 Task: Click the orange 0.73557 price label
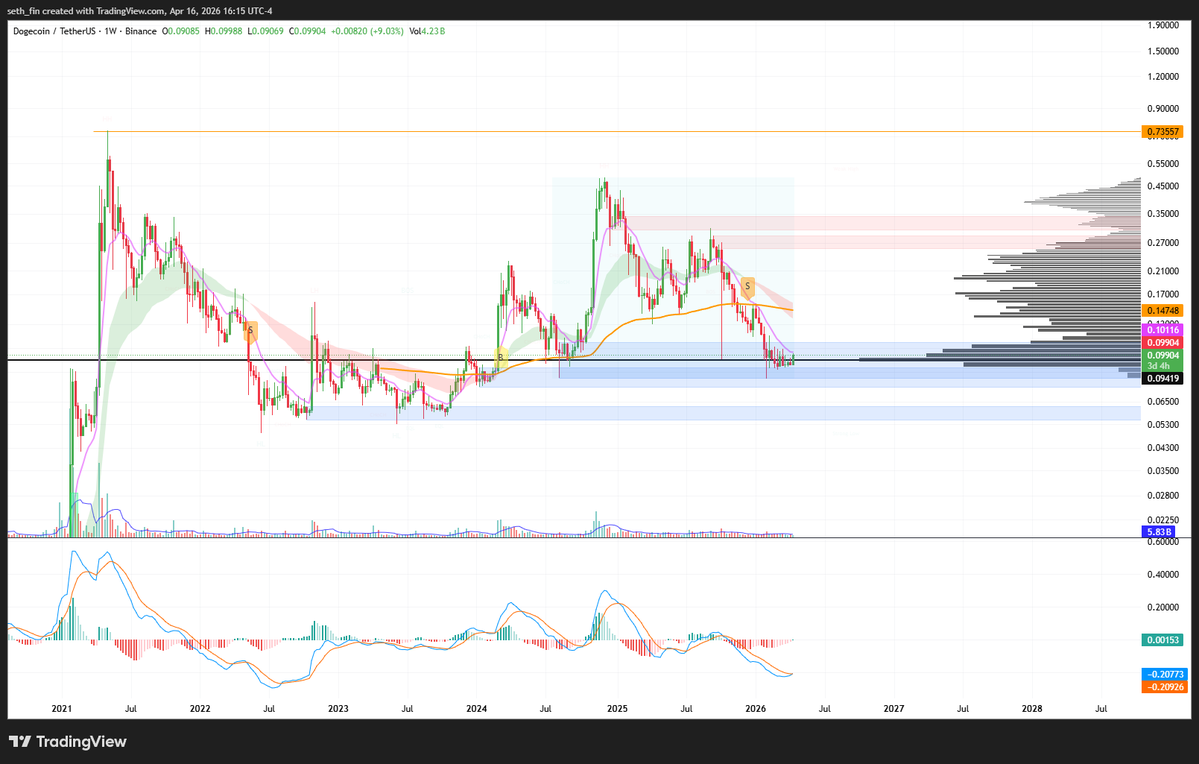pos(1162,132)
